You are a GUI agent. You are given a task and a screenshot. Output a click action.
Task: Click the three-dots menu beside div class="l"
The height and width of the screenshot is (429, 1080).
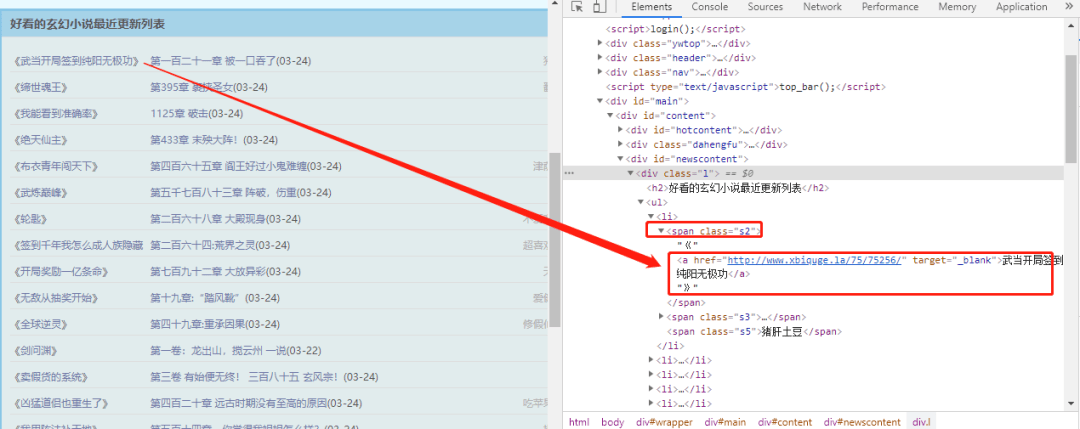(569, 173)
